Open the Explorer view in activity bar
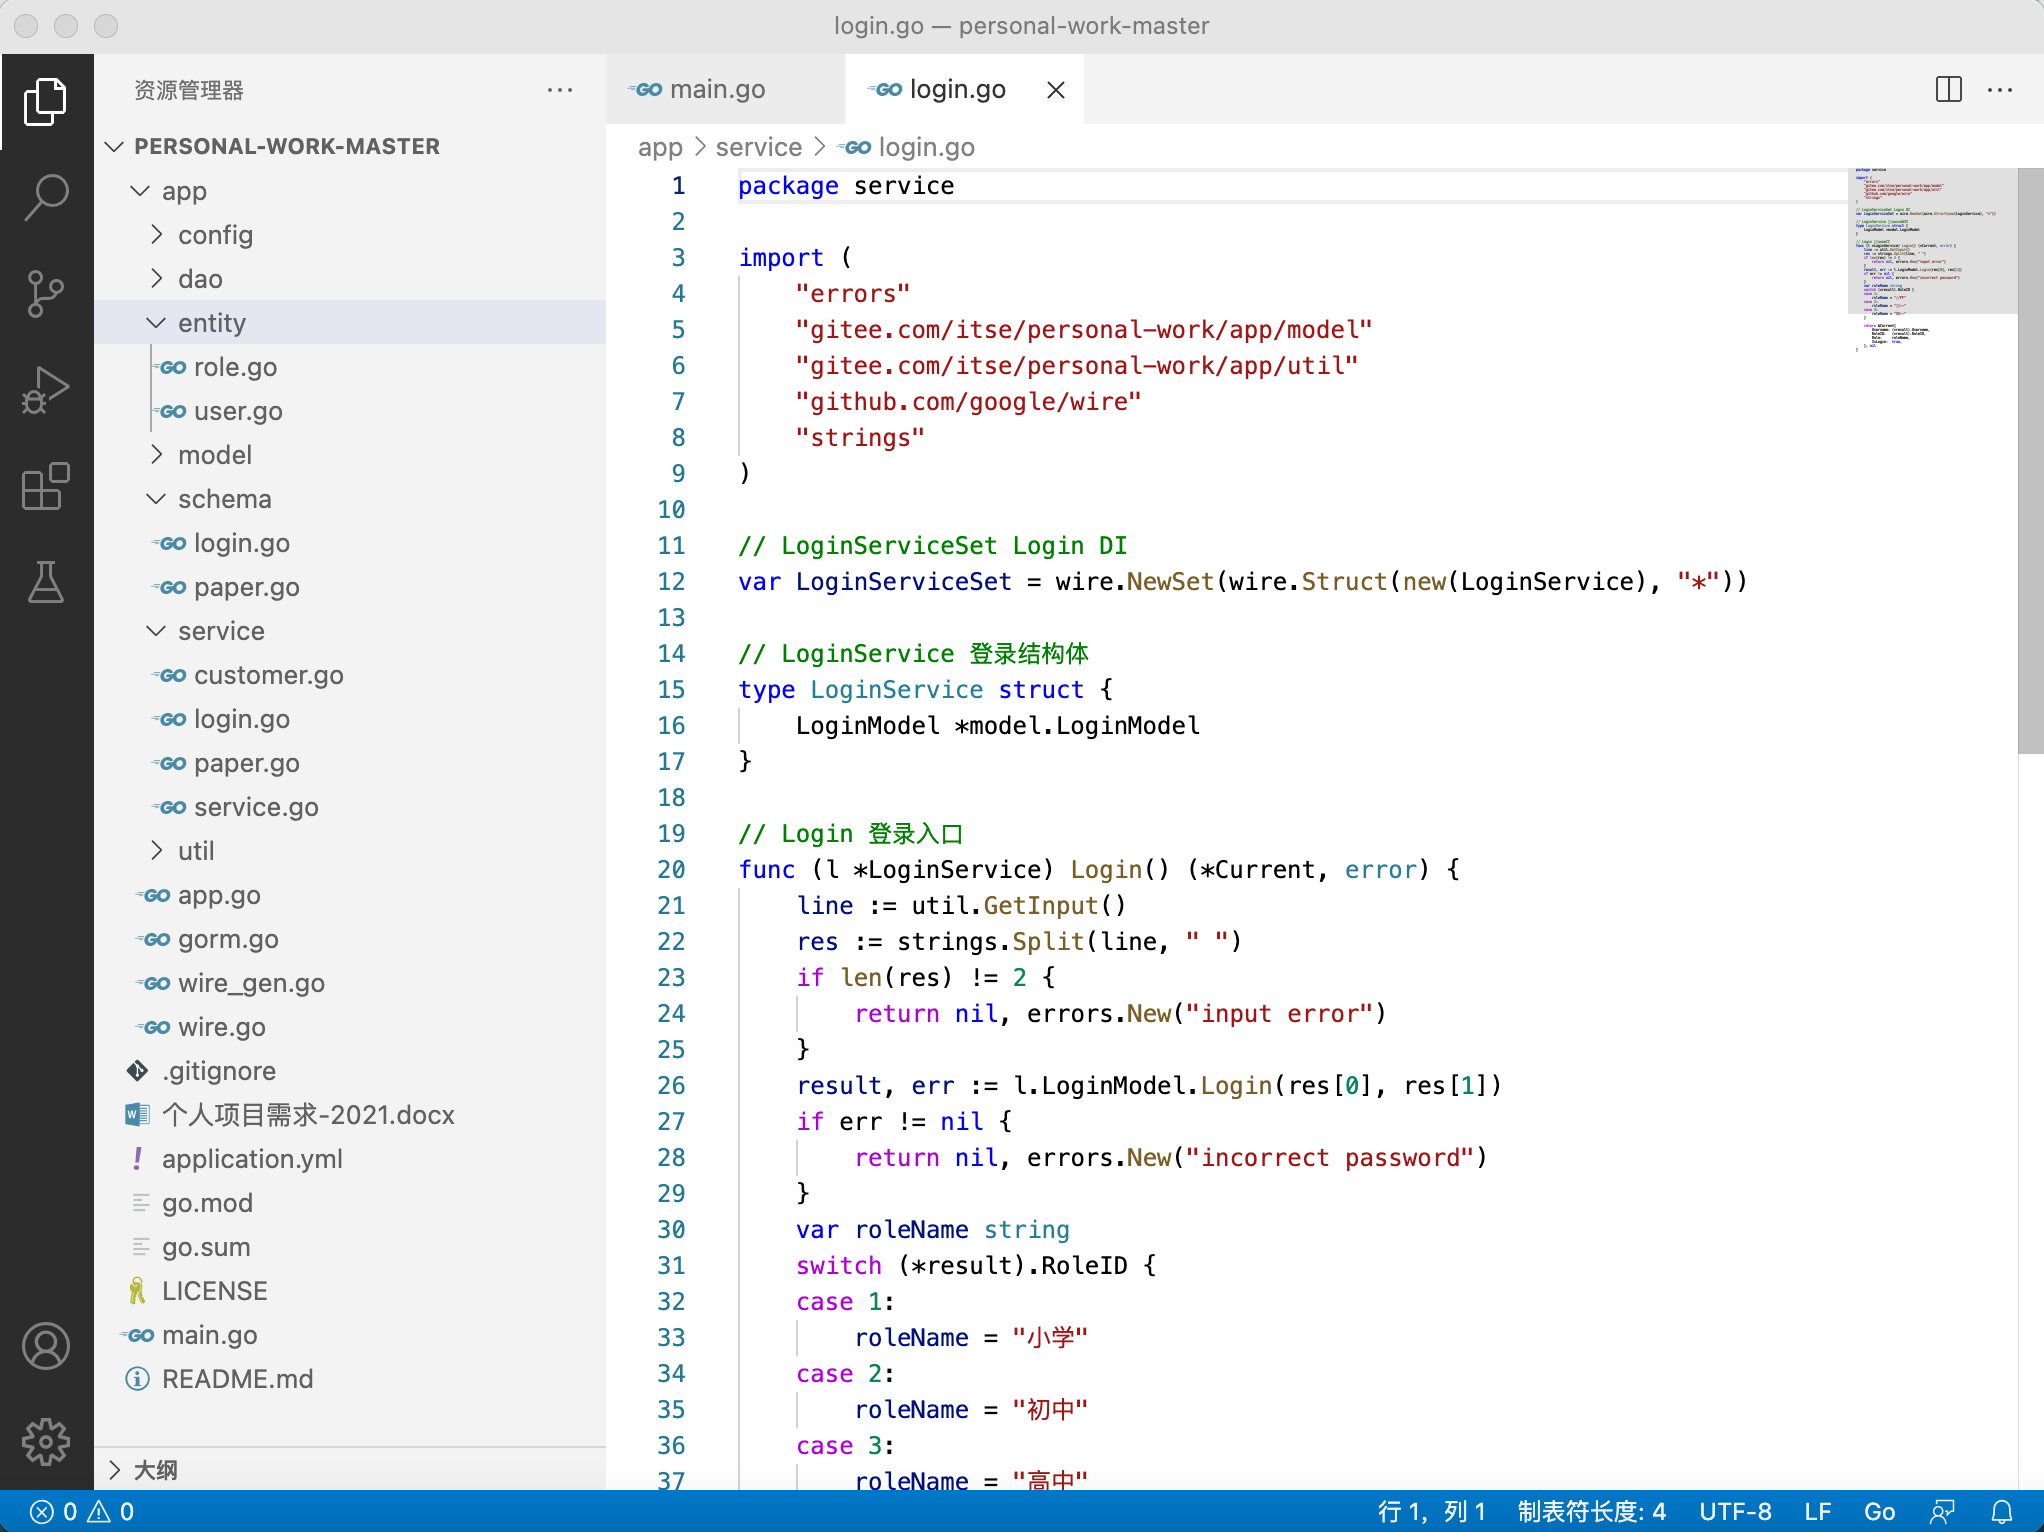 pyautogui.click(x=46, y=101)
